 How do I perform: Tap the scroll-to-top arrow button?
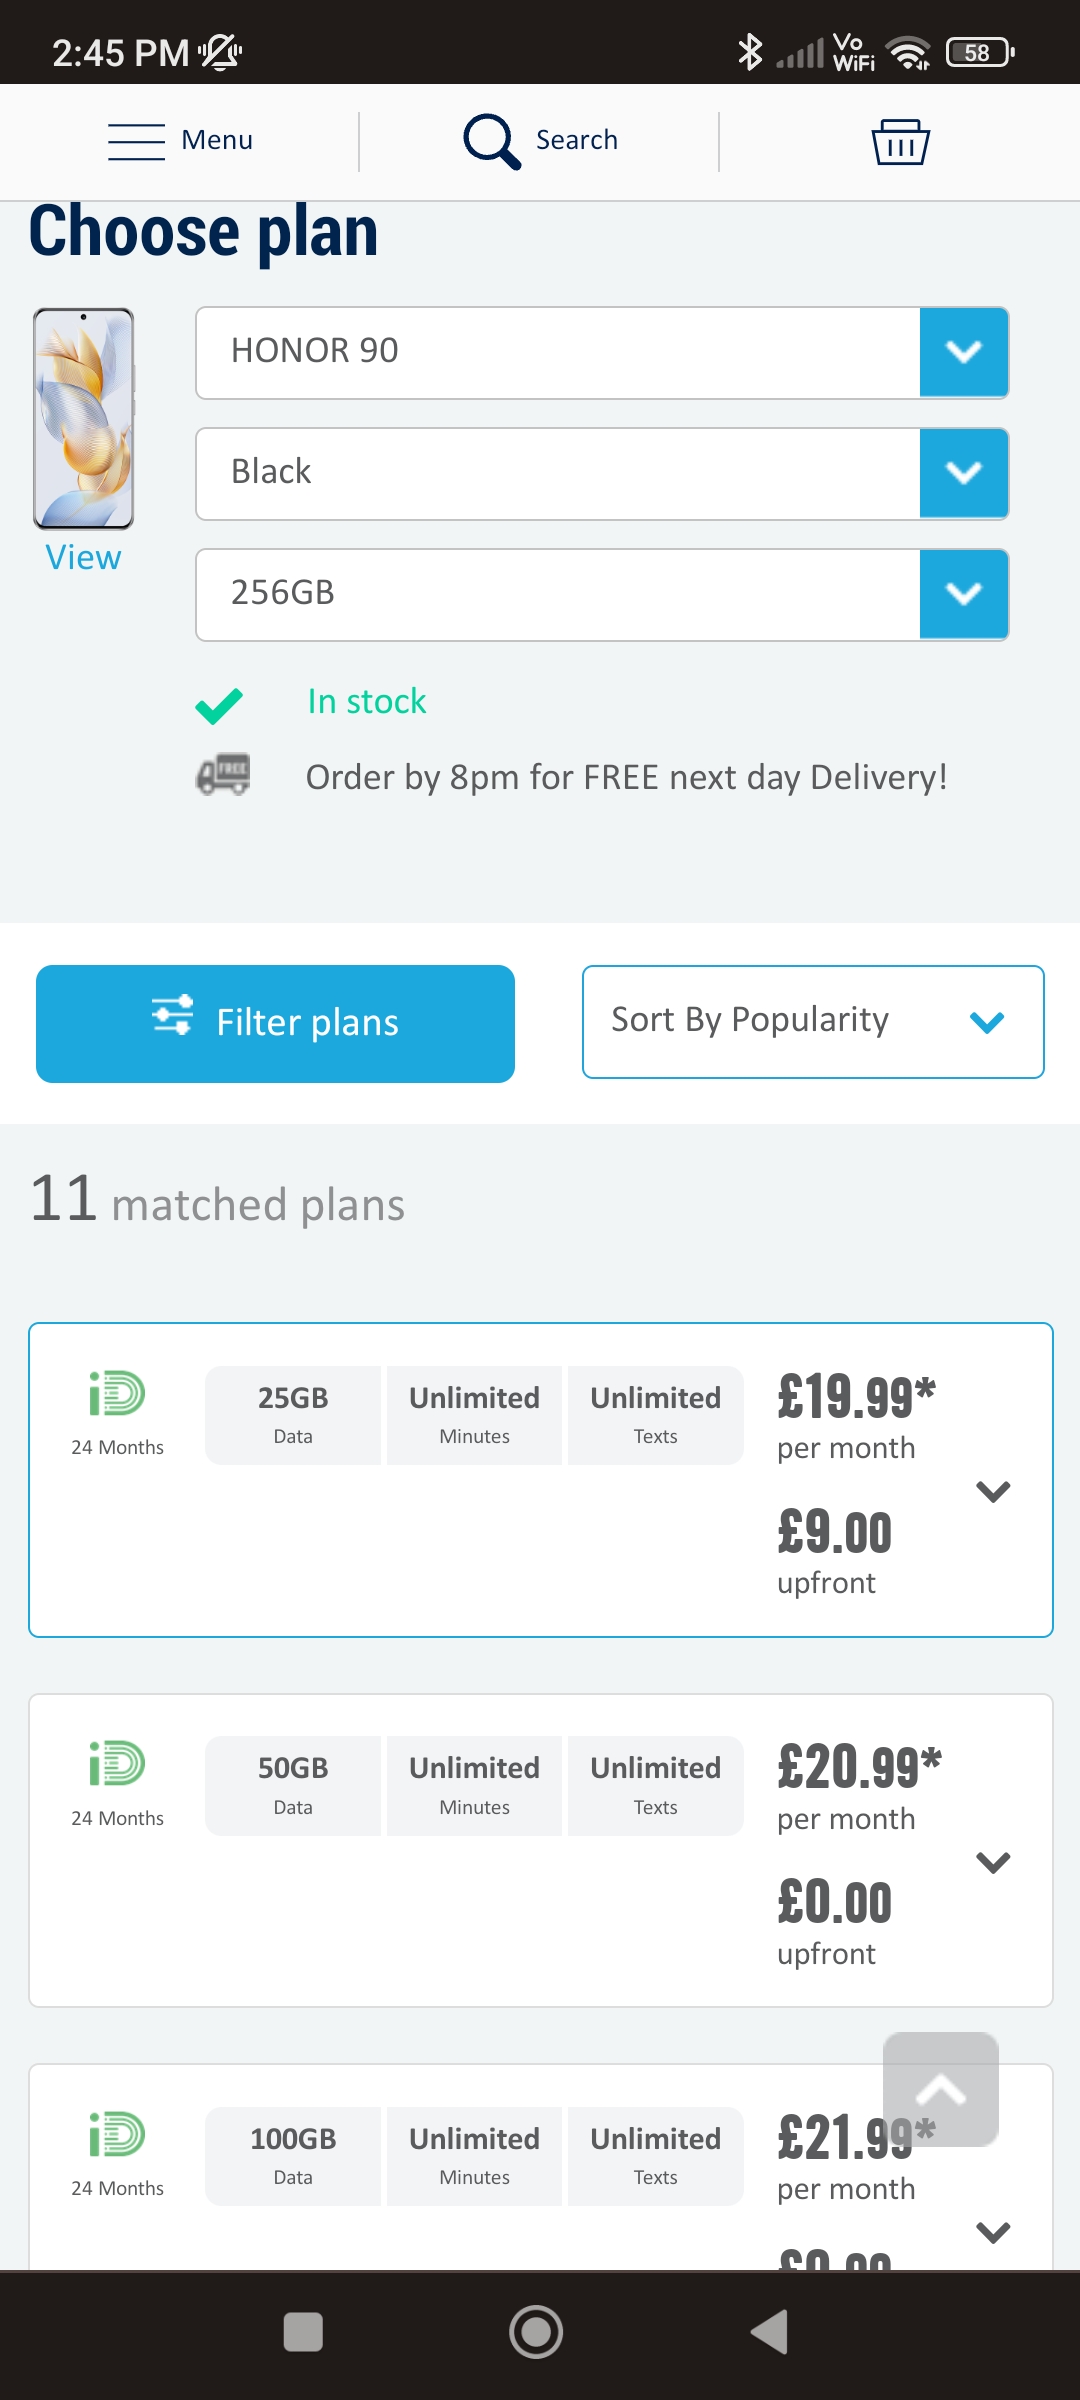click(x=940, y=2089)
